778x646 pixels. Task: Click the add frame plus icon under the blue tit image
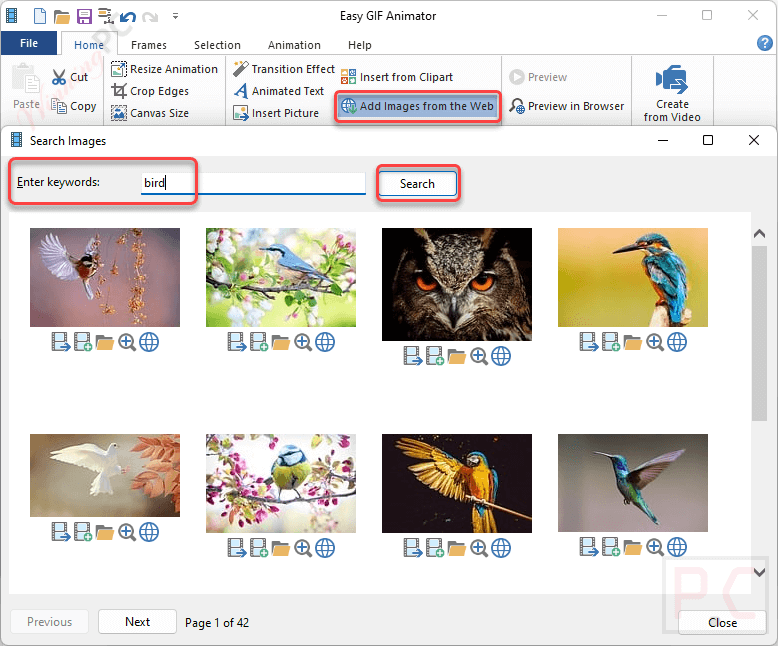point(259,548)
